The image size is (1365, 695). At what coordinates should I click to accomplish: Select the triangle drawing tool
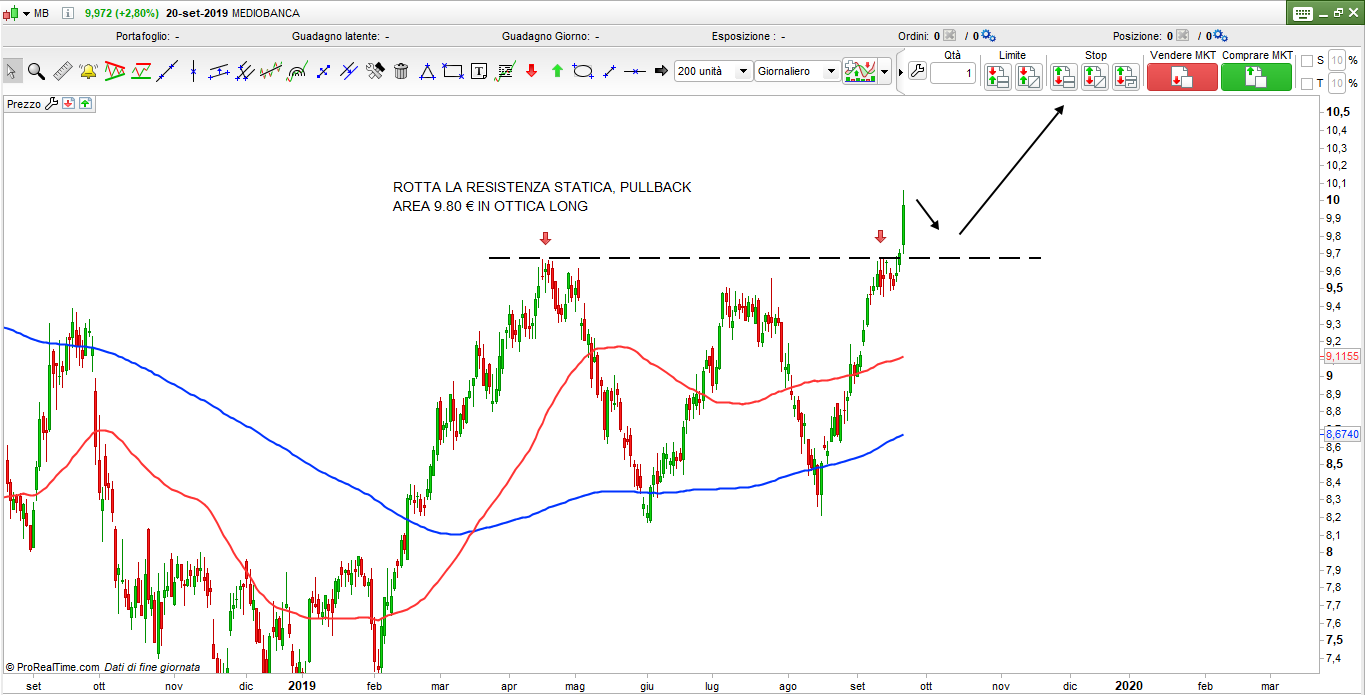click(x=427, y=71)
